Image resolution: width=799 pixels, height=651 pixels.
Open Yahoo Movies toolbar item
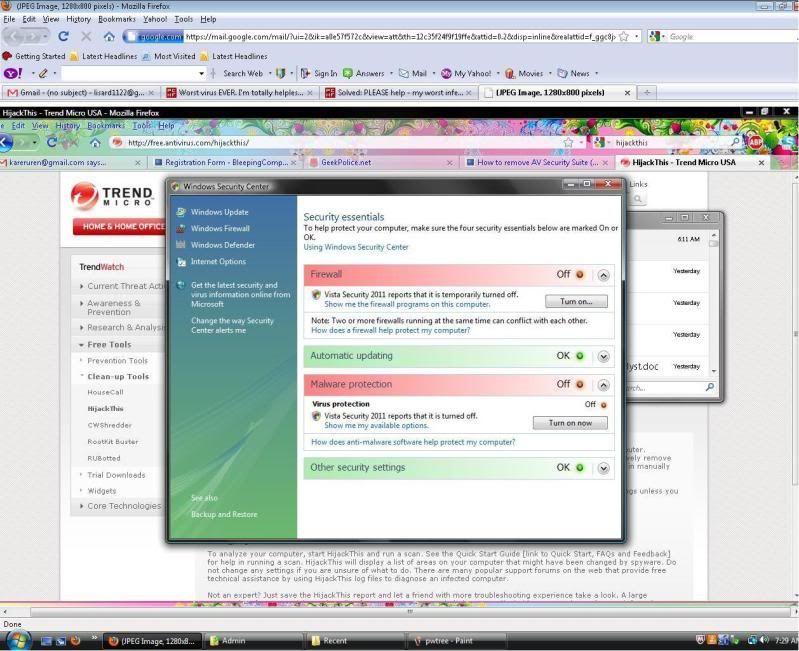[524, 73]
